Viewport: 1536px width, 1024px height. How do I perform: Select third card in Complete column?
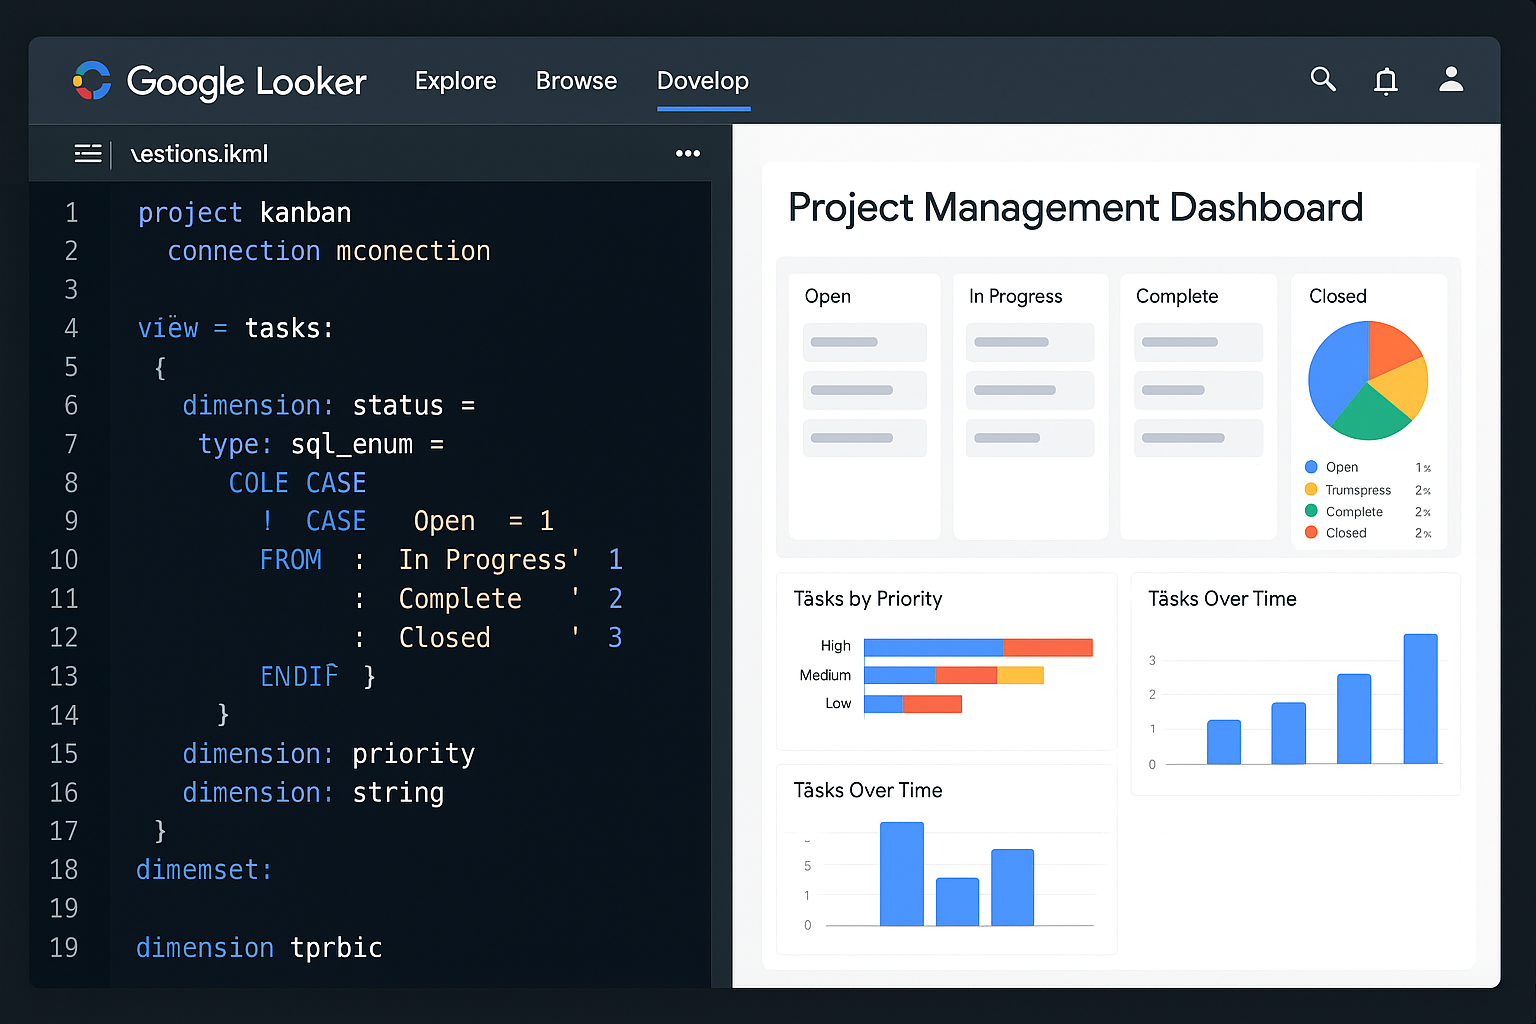(1198, 438)
